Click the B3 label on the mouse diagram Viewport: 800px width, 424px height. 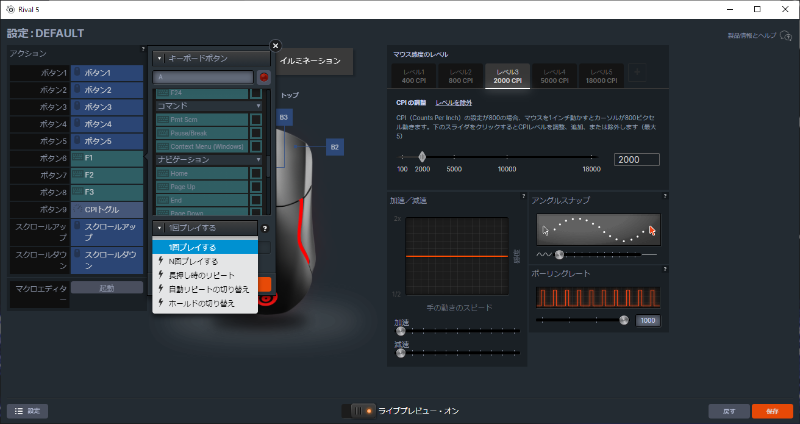284,117
